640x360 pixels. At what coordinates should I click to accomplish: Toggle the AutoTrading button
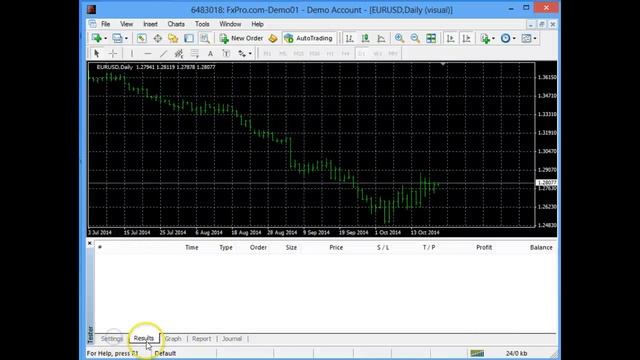[309, 38]
